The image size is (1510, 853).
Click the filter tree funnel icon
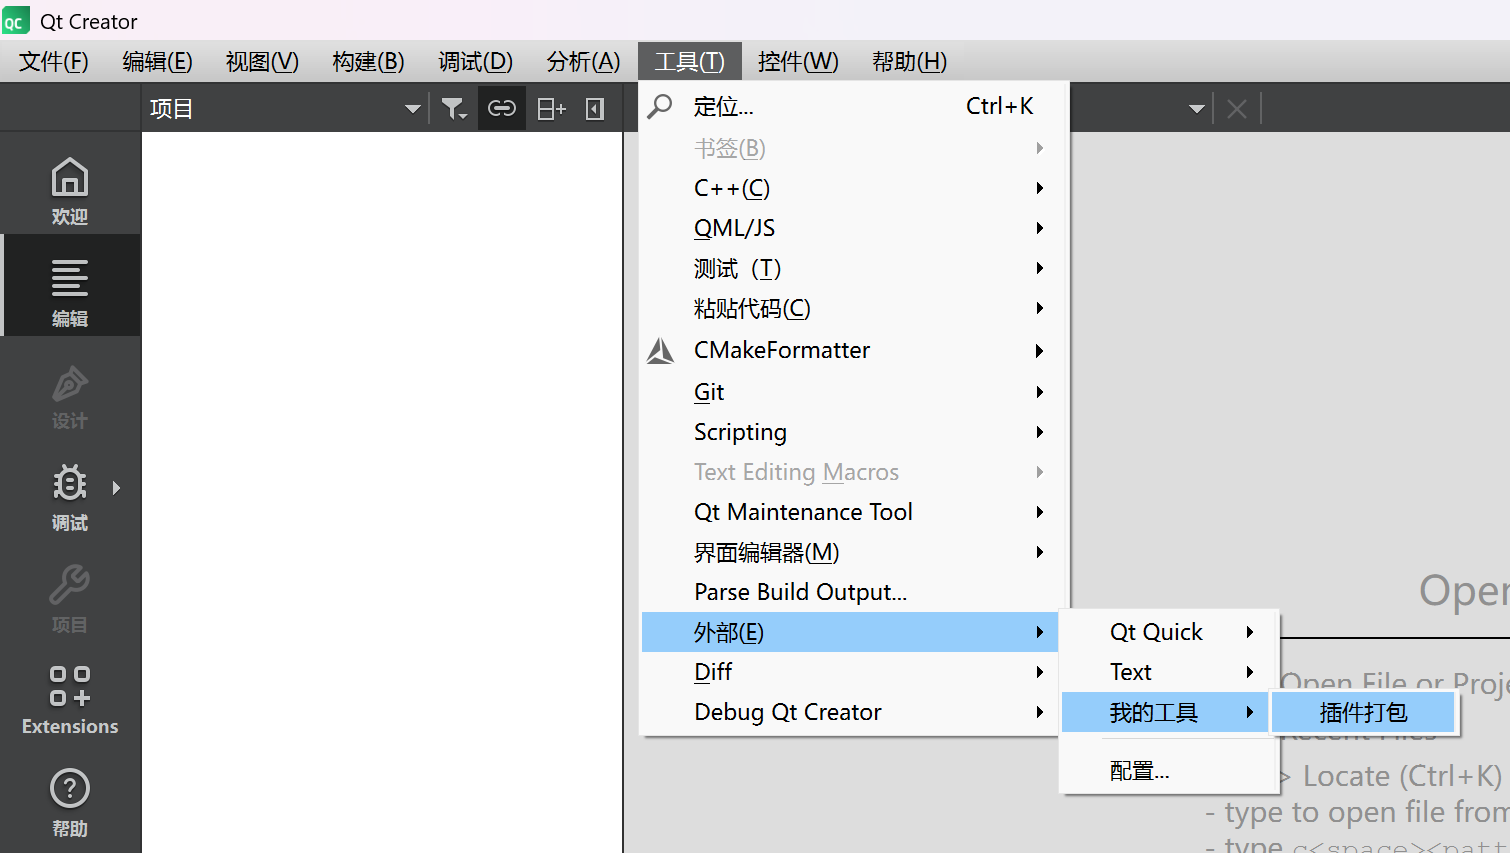tap(454, 108)
